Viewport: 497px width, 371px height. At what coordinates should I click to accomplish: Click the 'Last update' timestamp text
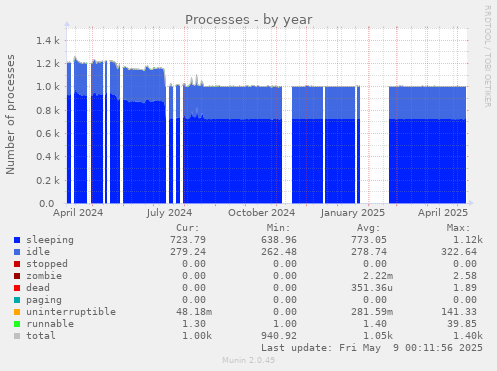(372, 348)
